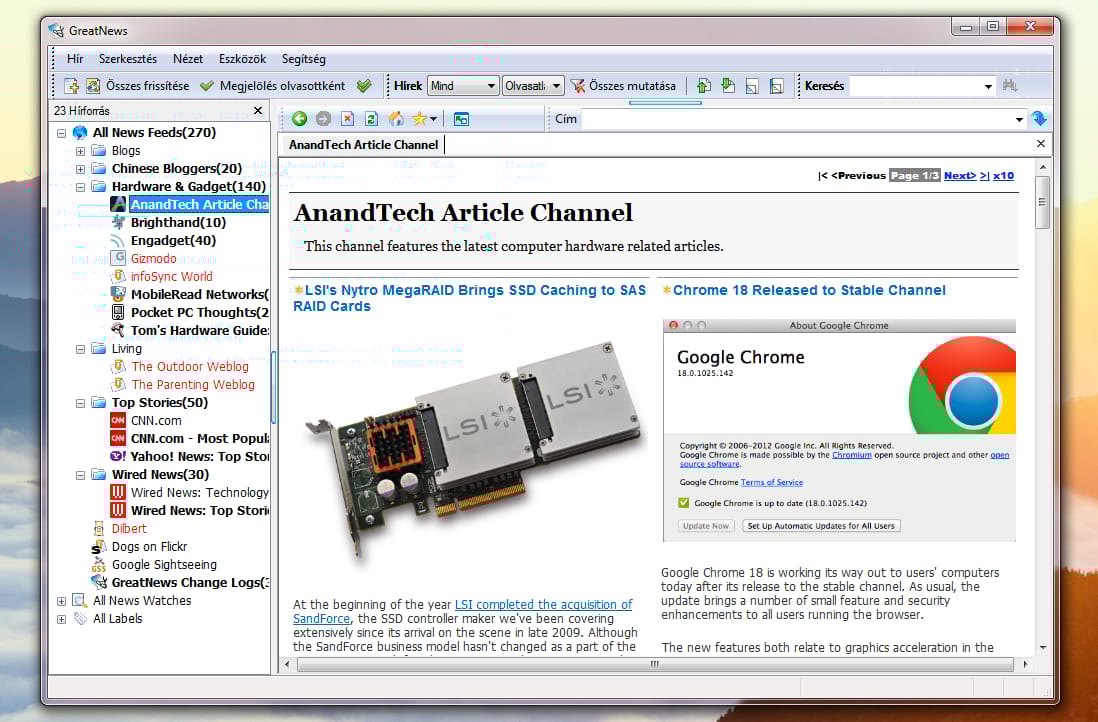Expand All Labels node
This screenshot has width=1098, height=722.
62,619
